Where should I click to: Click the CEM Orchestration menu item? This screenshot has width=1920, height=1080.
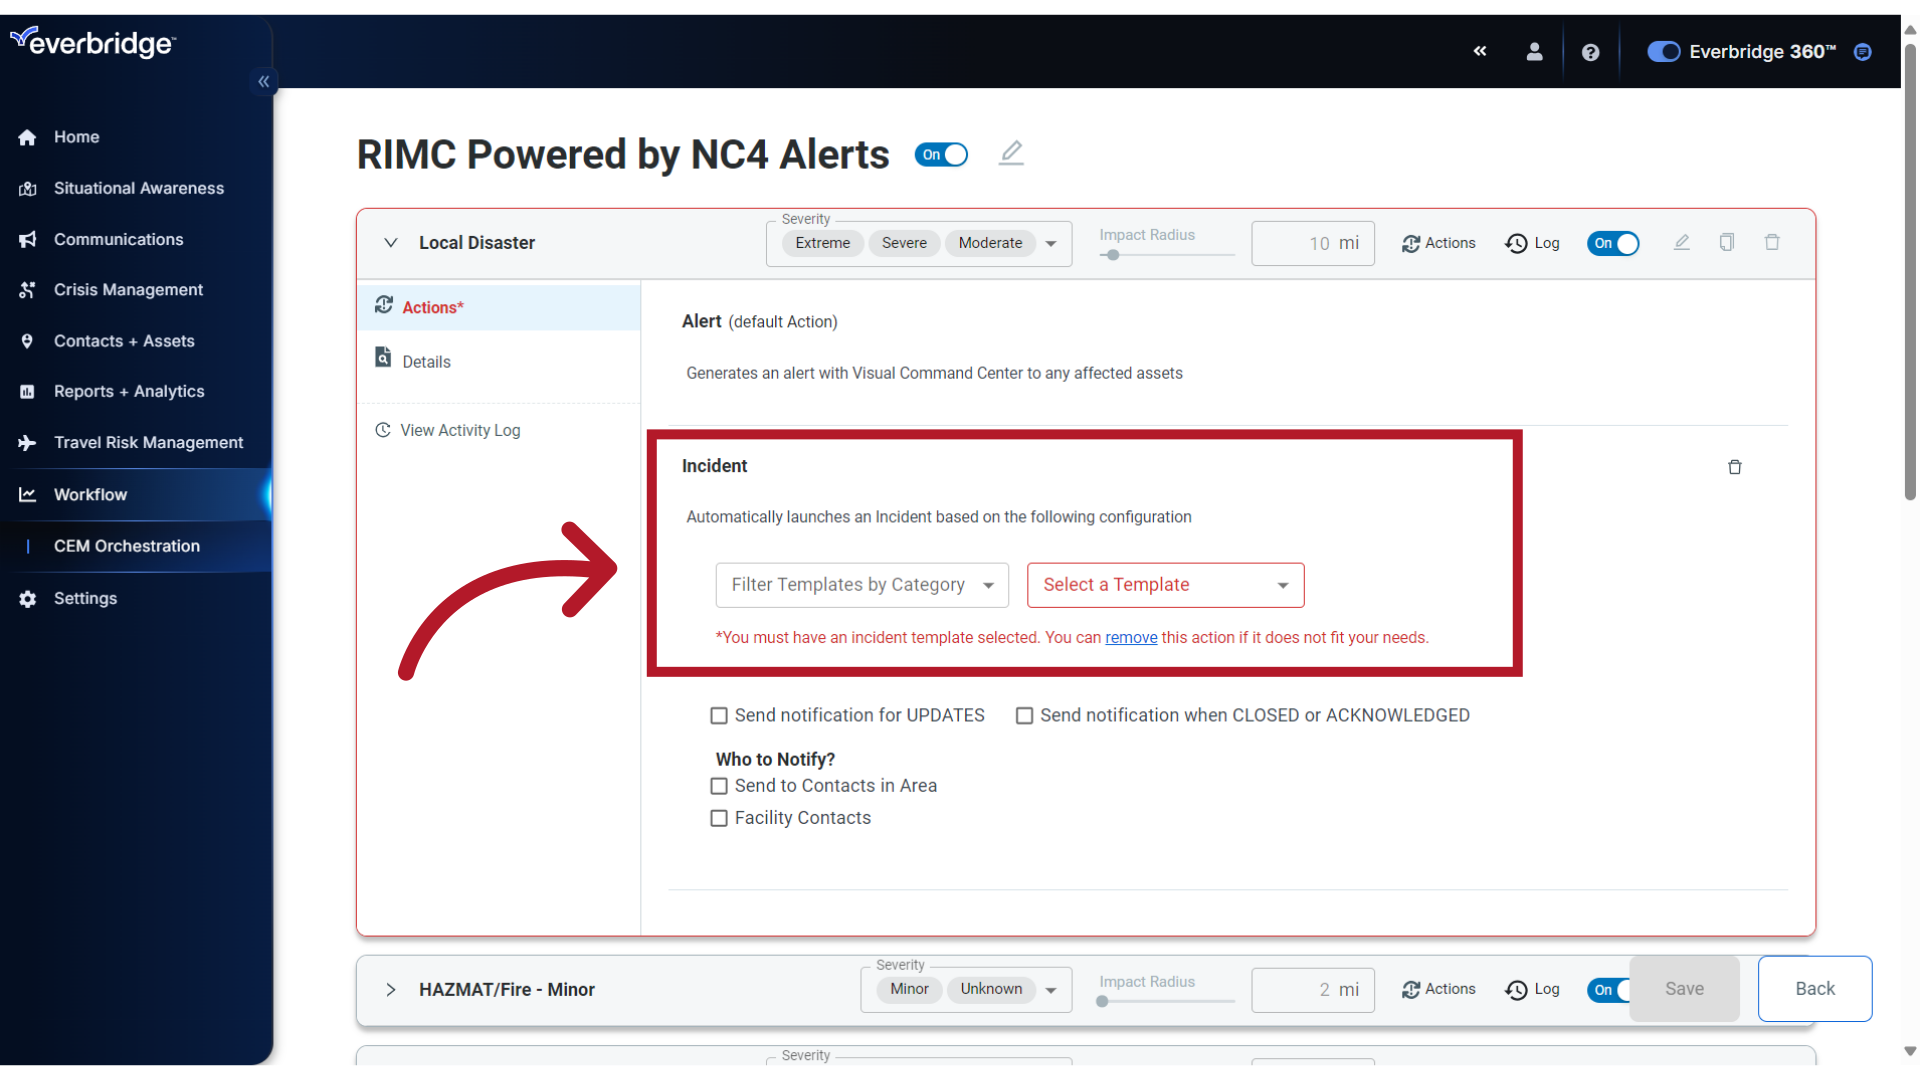125,545
